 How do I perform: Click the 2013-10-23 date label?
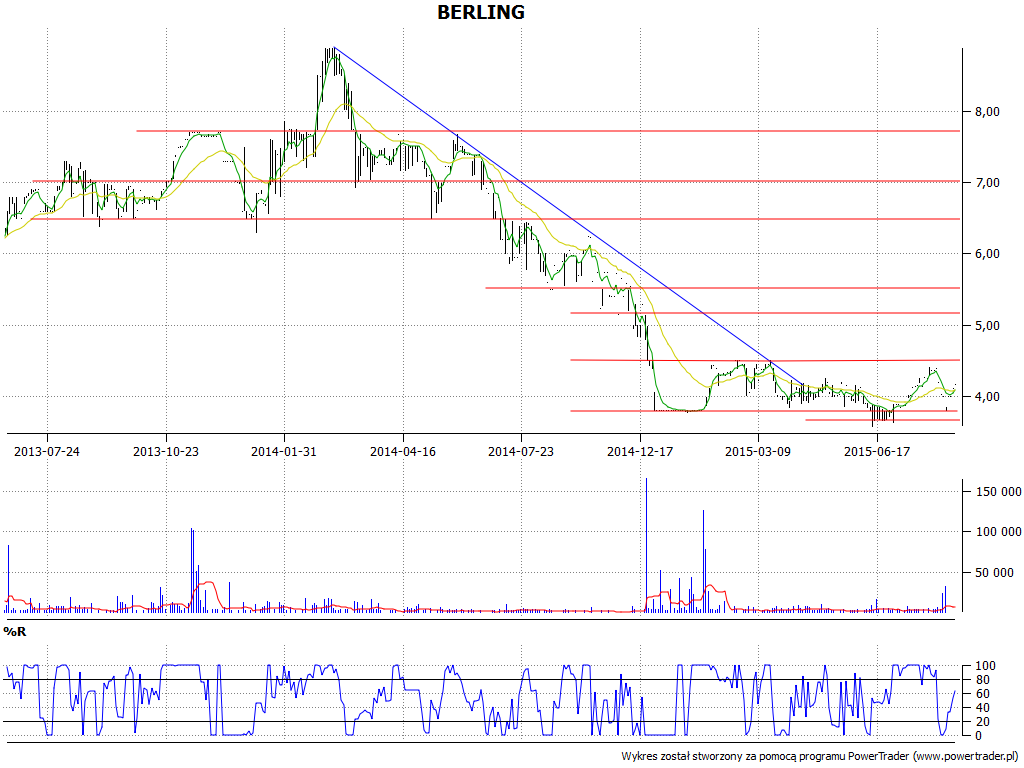(x=166, y=451)
